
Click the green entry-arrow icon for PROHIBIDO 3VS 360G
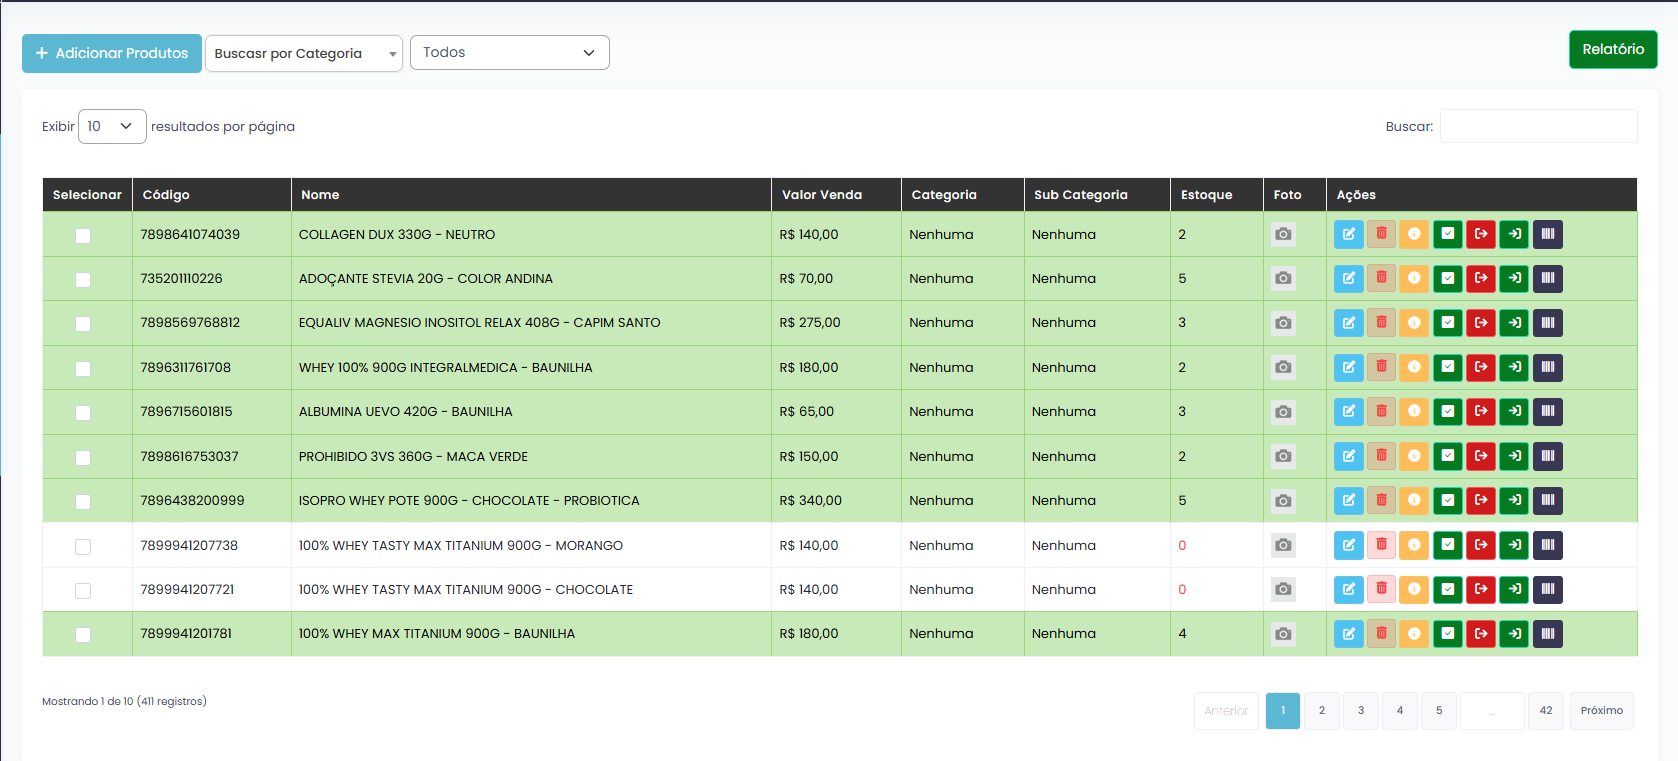[1514, 456]
